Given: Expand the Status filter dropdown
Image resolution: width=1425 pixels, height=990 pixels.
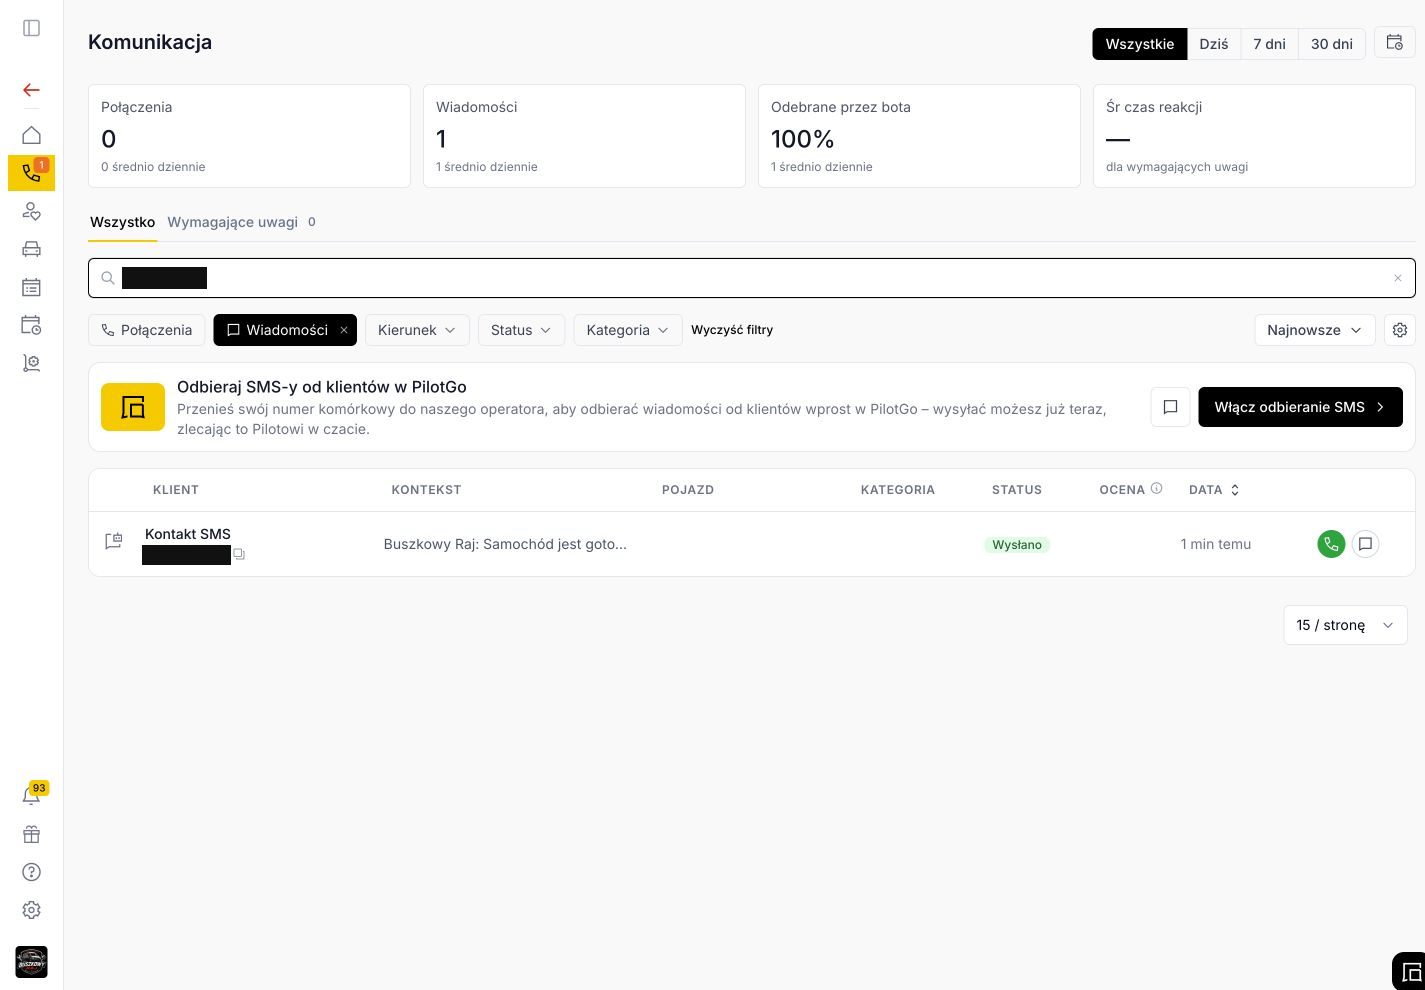Looking at the screenshot, I should coord(521,330).
